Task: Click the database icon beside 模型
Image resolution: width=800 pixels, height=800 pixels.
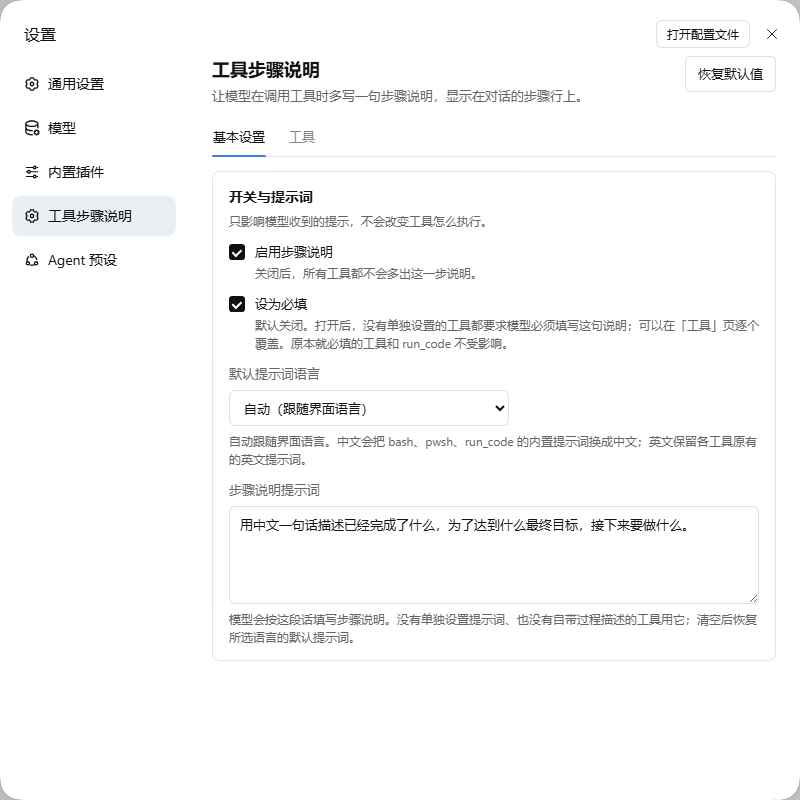Action: coord(32,128)
